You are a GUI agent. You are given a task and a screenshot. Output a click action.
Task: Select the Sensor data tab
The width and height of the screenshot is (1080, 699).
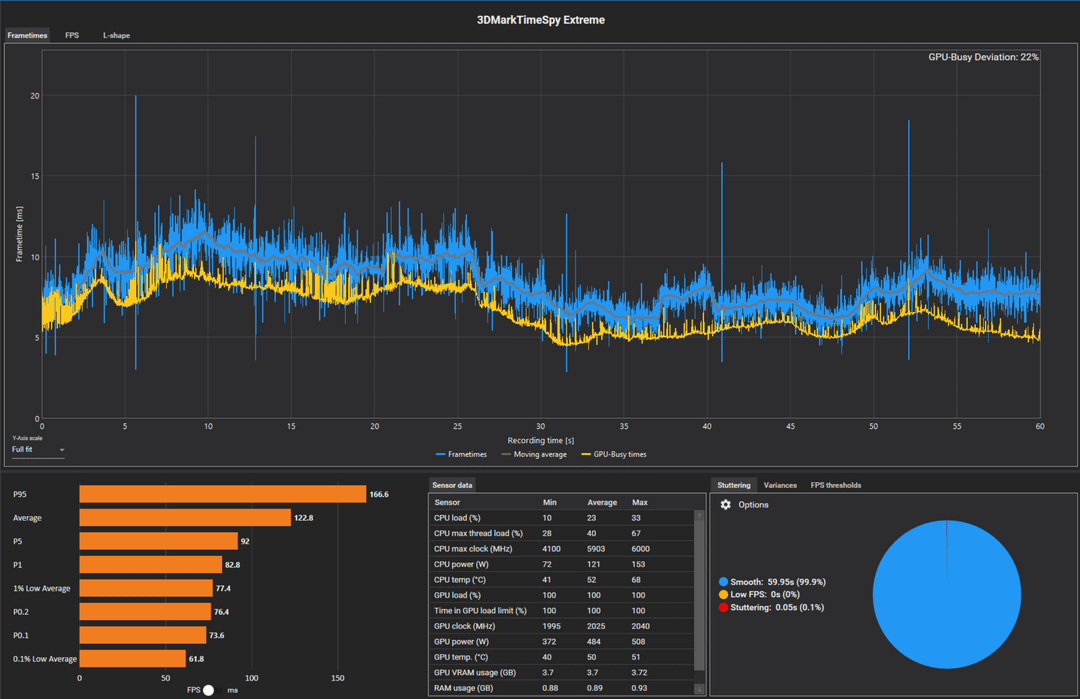point(453,486)
